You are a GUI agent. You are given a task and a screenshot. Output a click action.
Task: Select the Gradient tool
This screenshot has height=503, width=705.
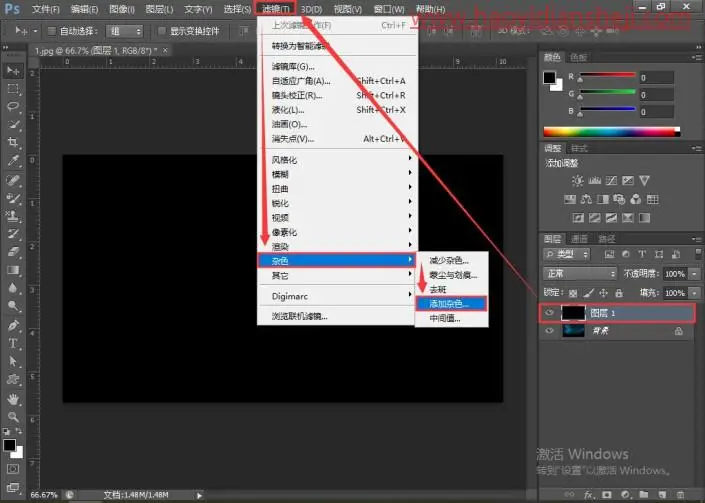(x=13, y=270)
